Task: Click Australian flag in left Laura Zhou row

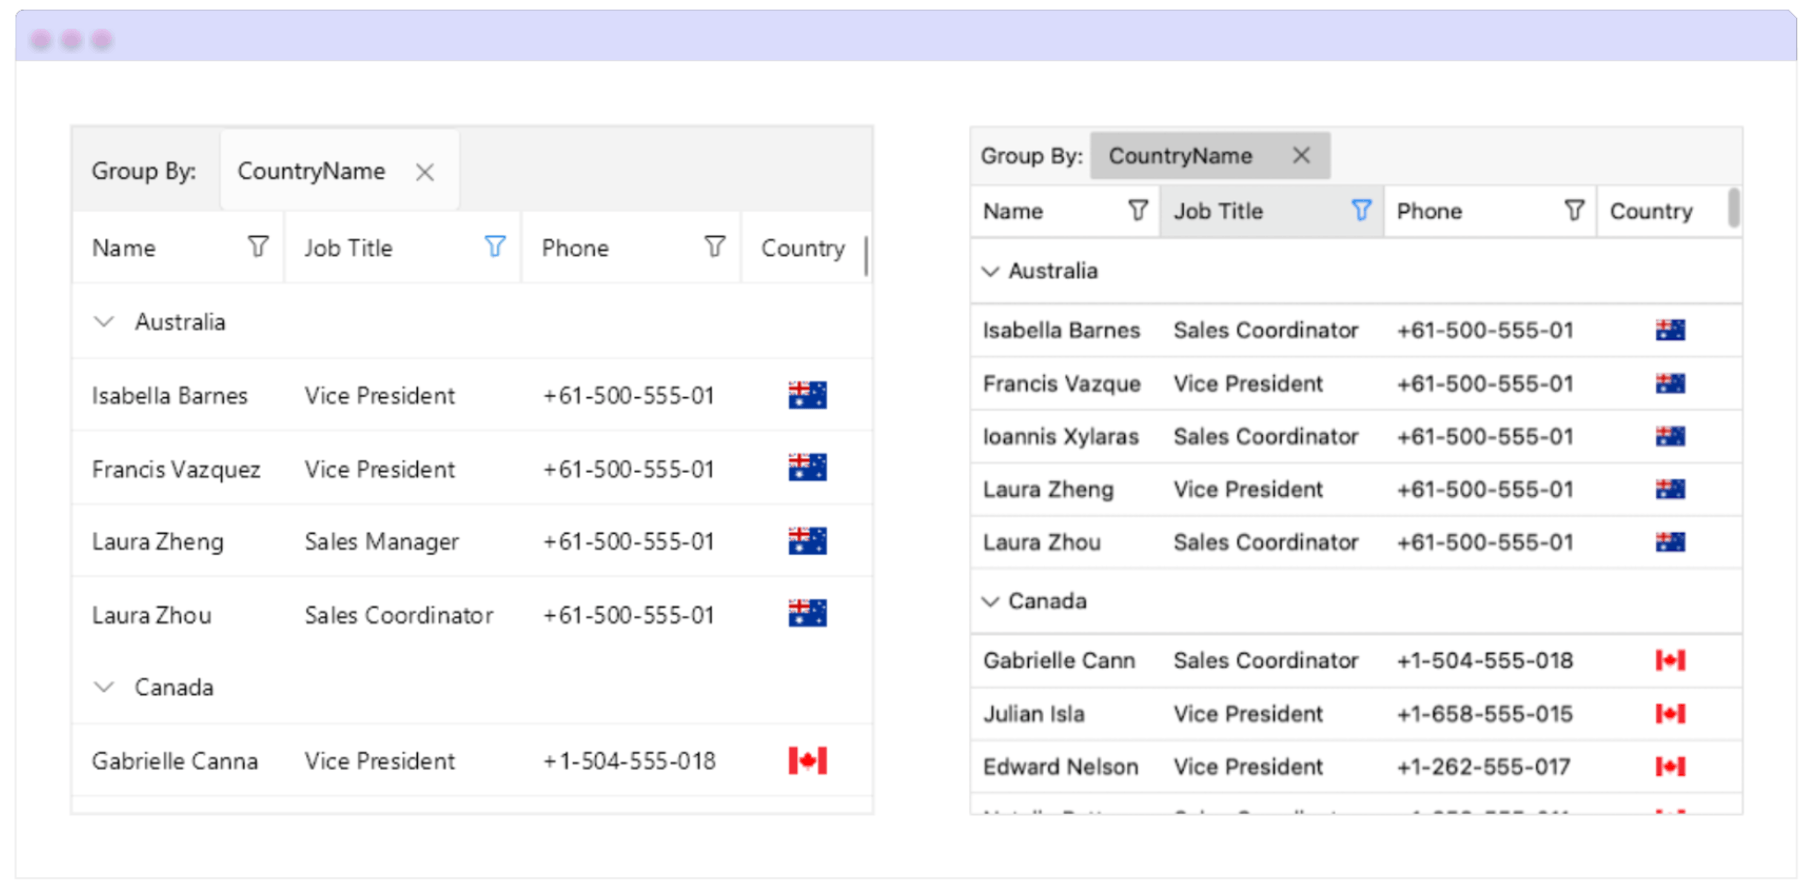Action: (807, 614)
